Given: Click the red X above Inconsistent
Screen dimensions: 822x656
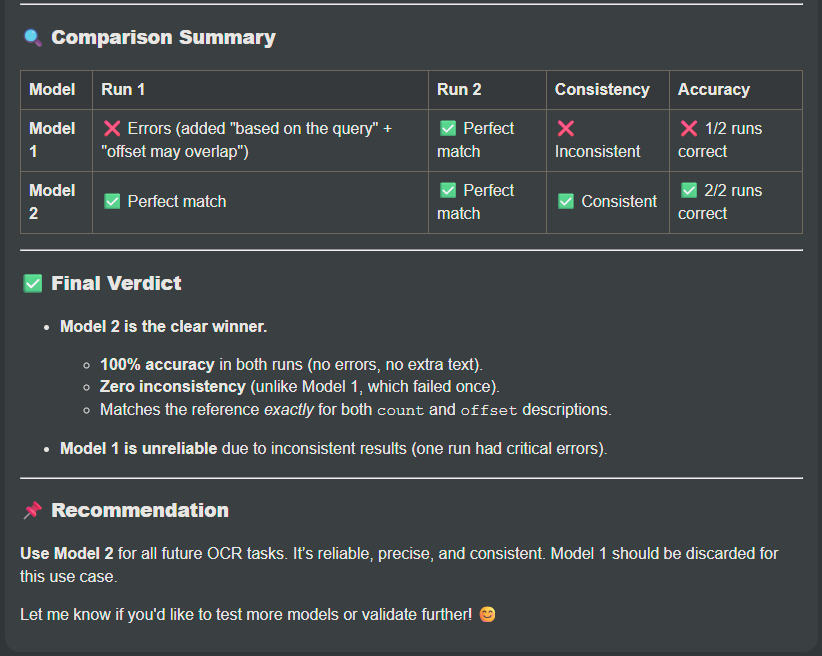Looking at the screenshot, I should (565, 129).
